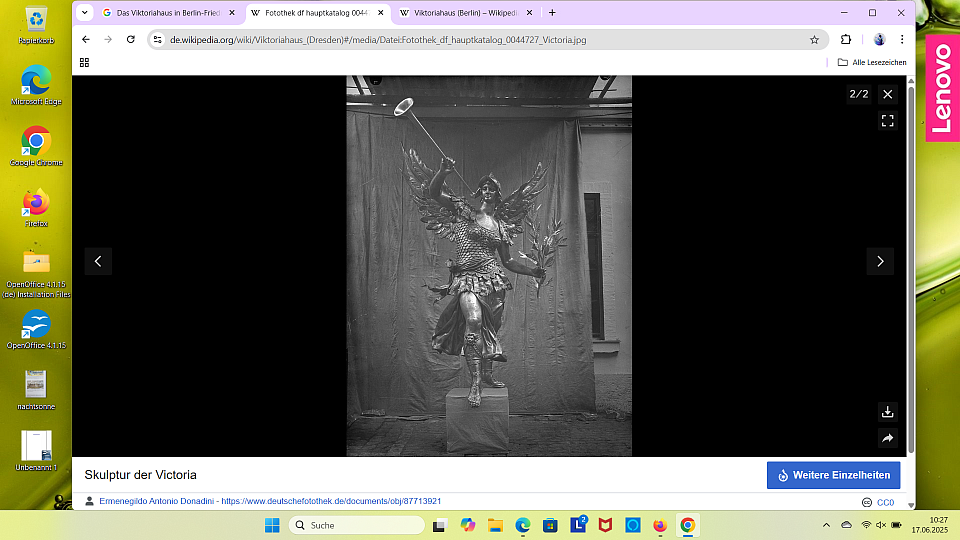The width and height of the screenshot is (960, 540).
Task: Open the battery status tray icon
Action: pyautogui.click(x=896, y=525)
